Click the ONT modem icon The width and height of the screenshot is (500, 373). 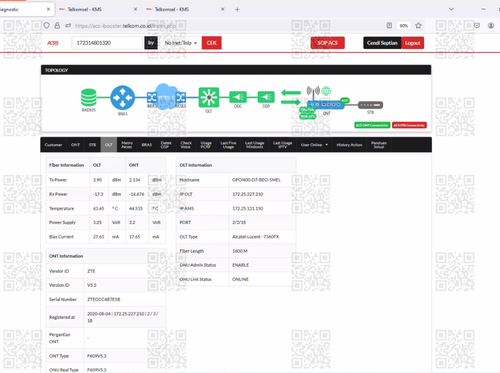(x=326, y=105)
